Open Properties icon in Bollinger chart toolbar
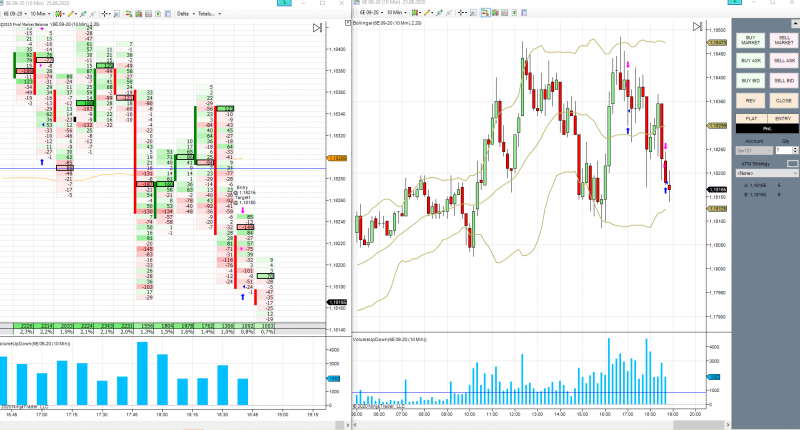Image resolution: width=800 pixels, height=430 pixels. pyautogui.click(x=523, y=12)
